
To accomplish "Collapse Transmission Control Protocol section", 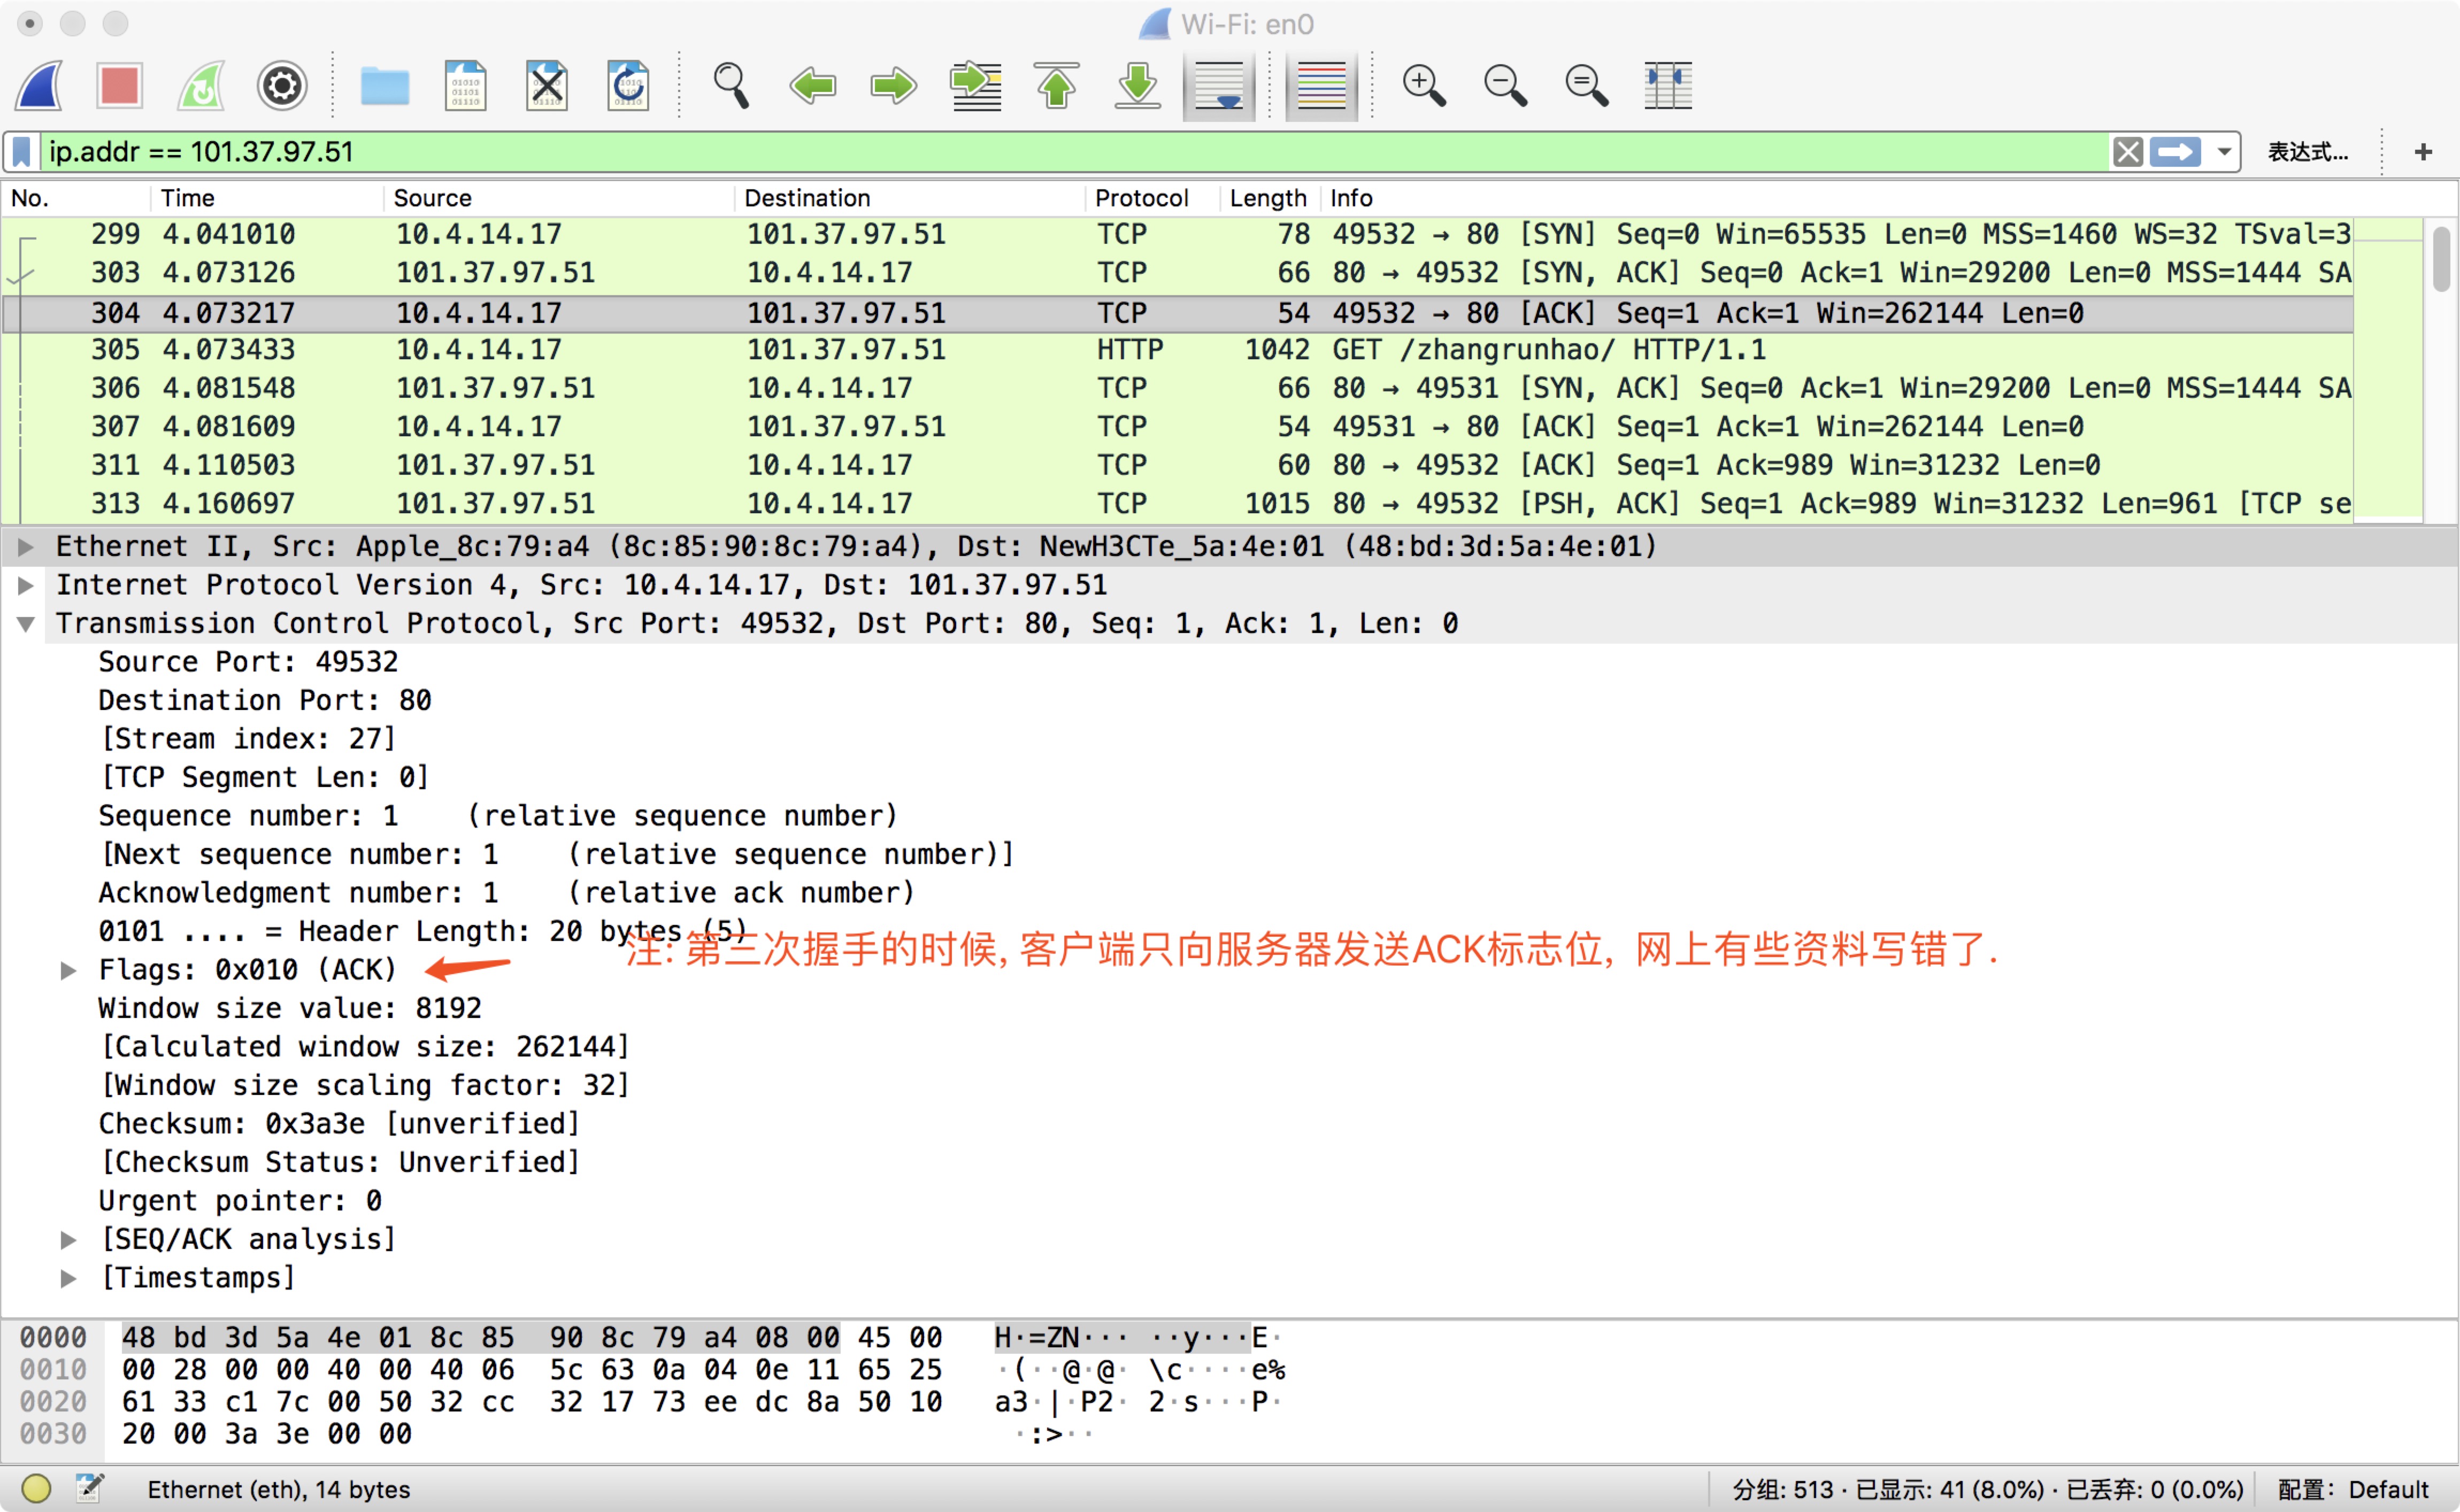I will (26, 624).
